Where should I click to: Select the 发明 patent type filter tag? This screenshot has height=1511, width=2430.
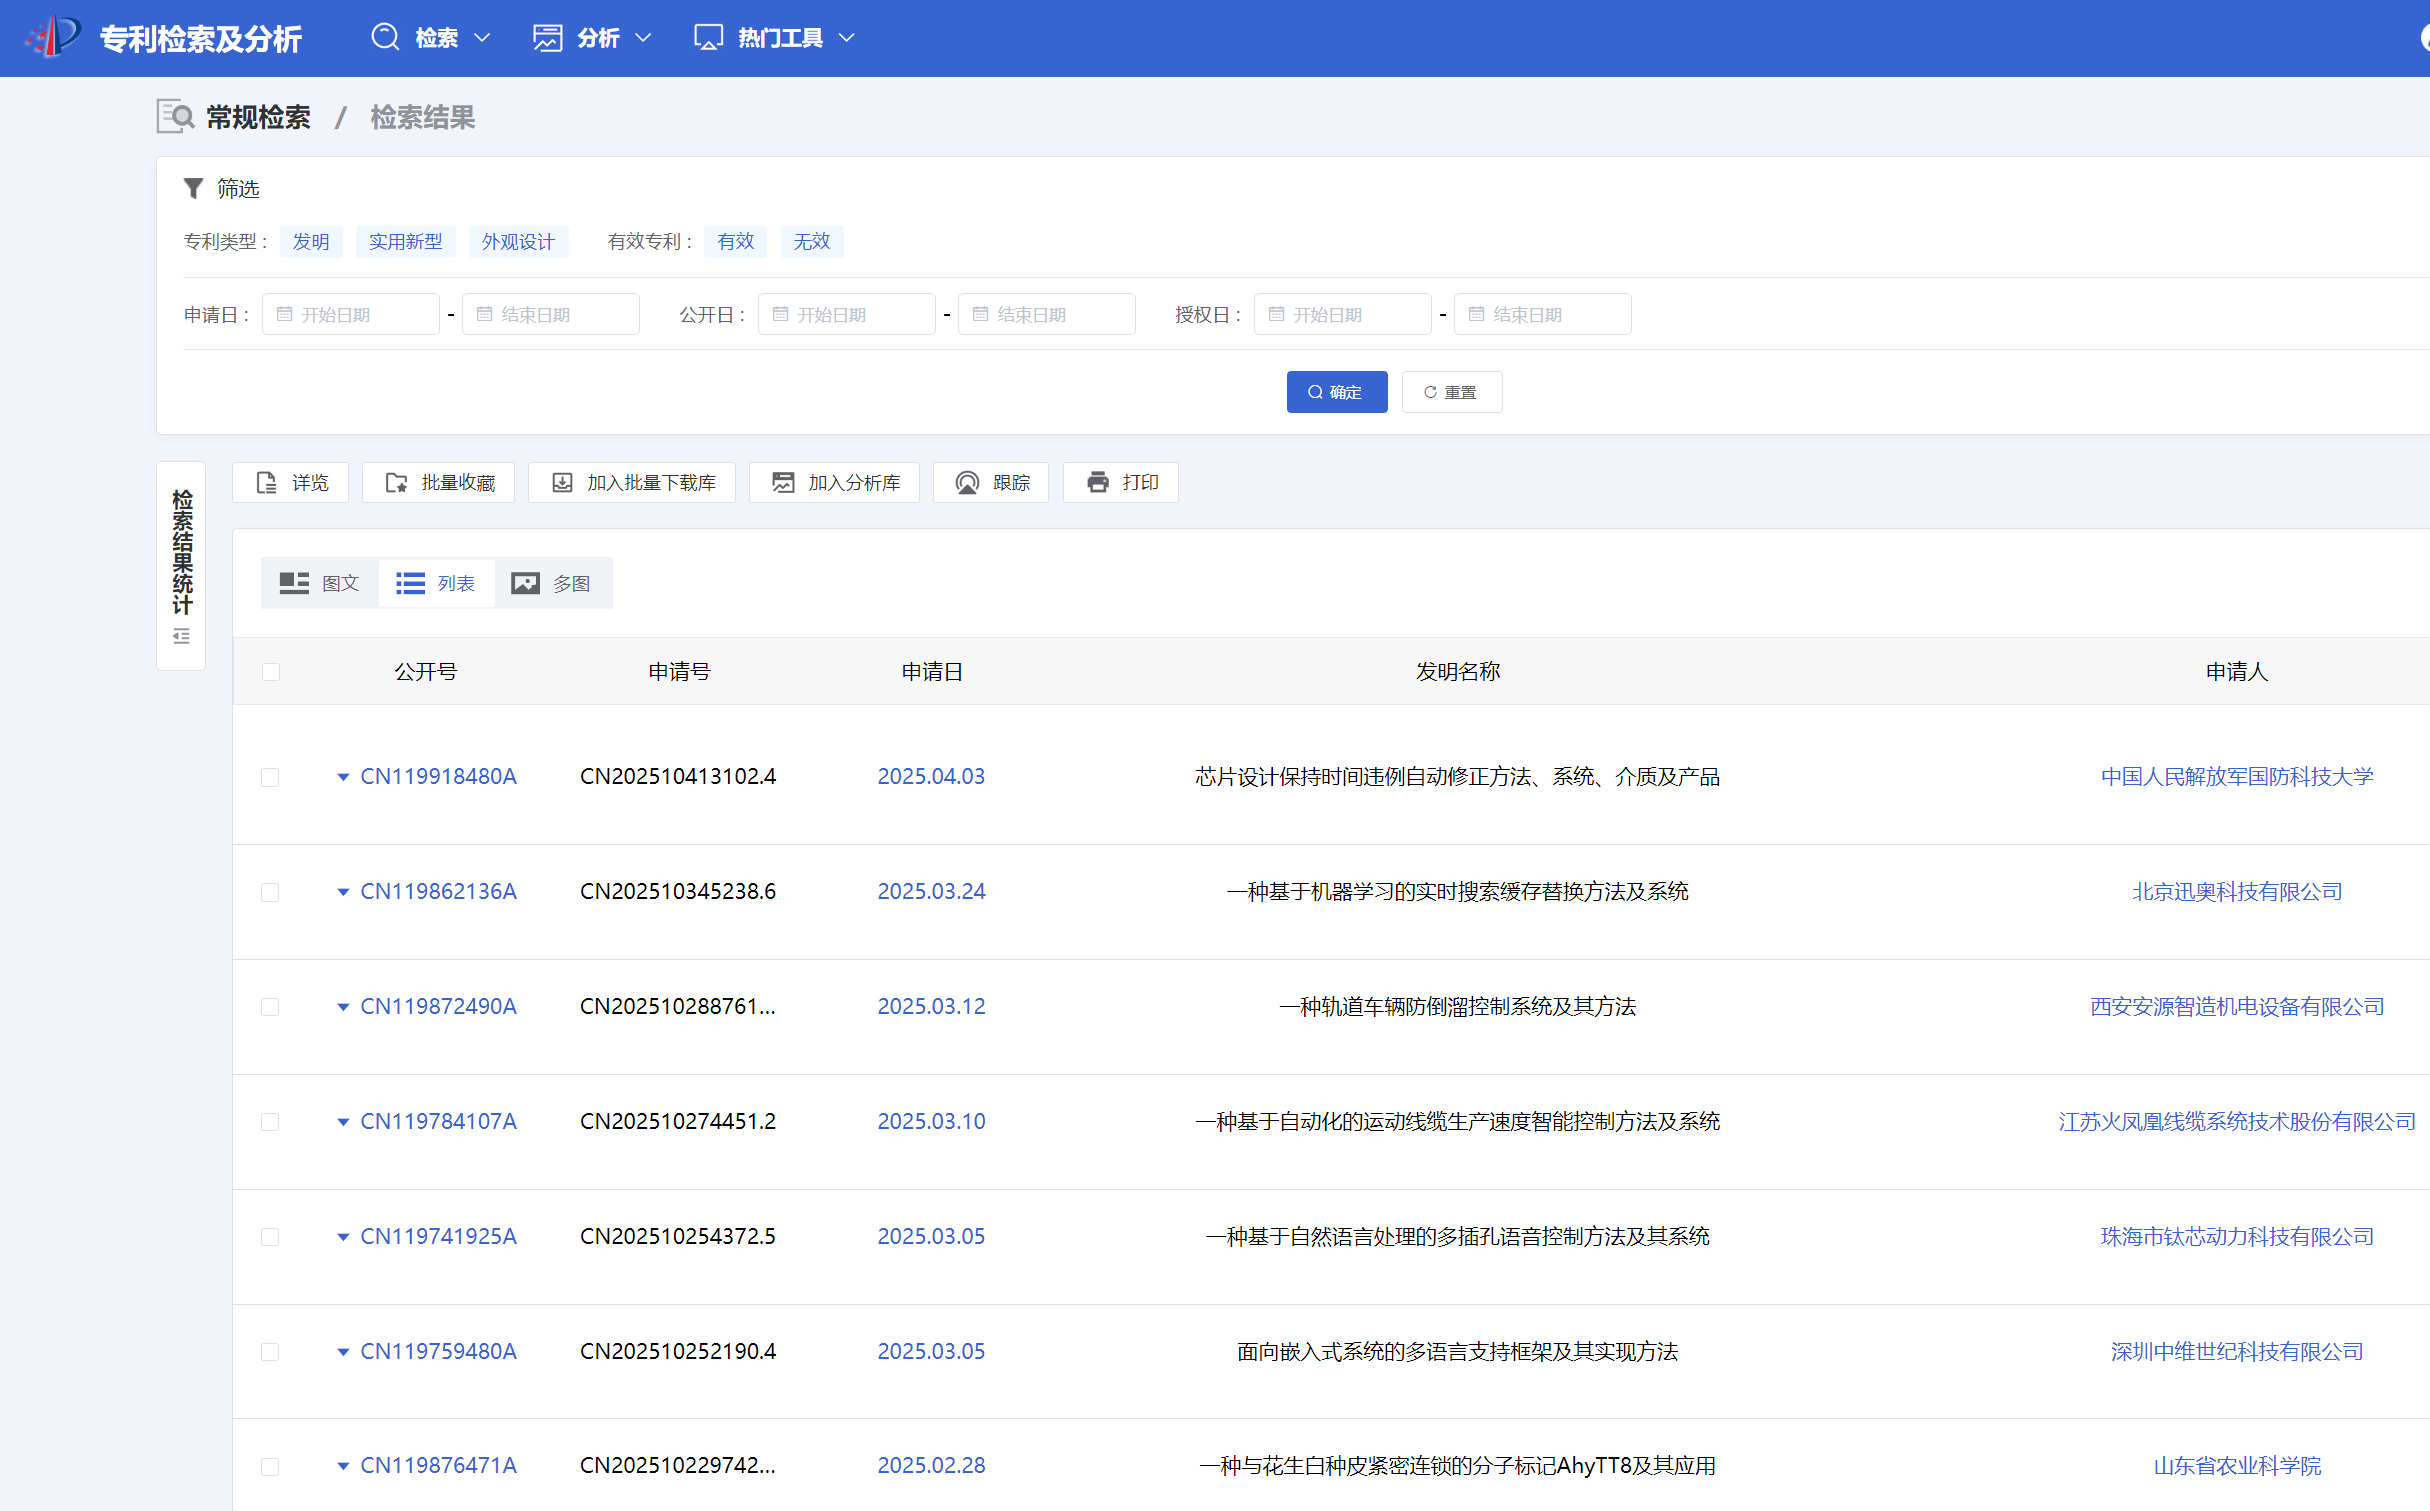click(x=311, y=242)
